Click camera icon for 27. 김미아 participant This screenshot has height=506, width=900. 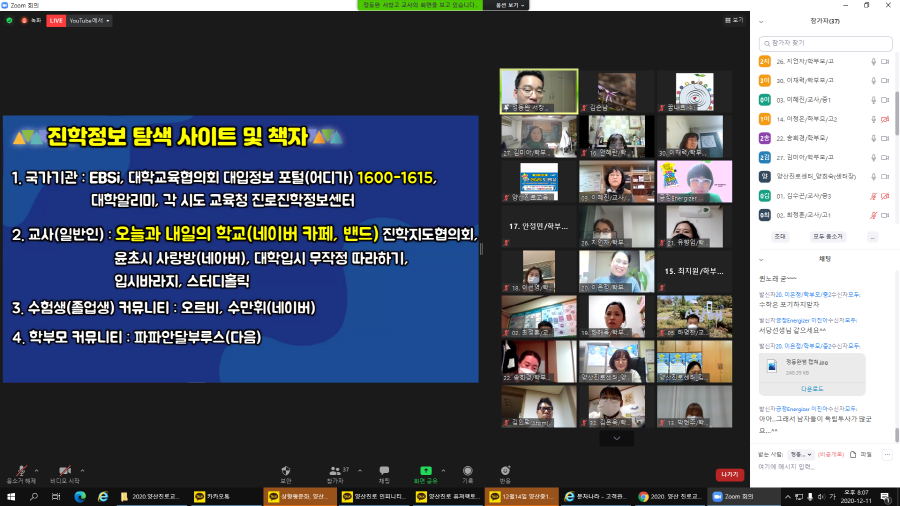885,158
